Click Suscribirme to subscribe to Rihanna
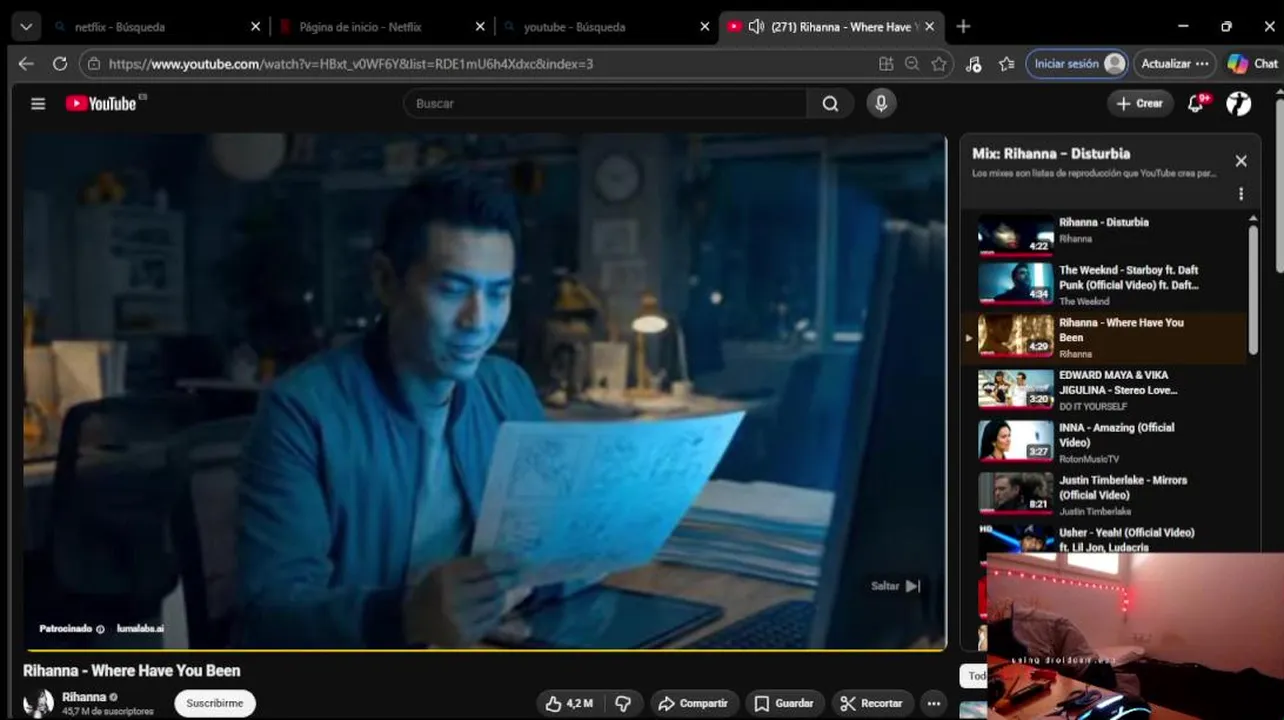1284x720 pixels. pos(215,703)
